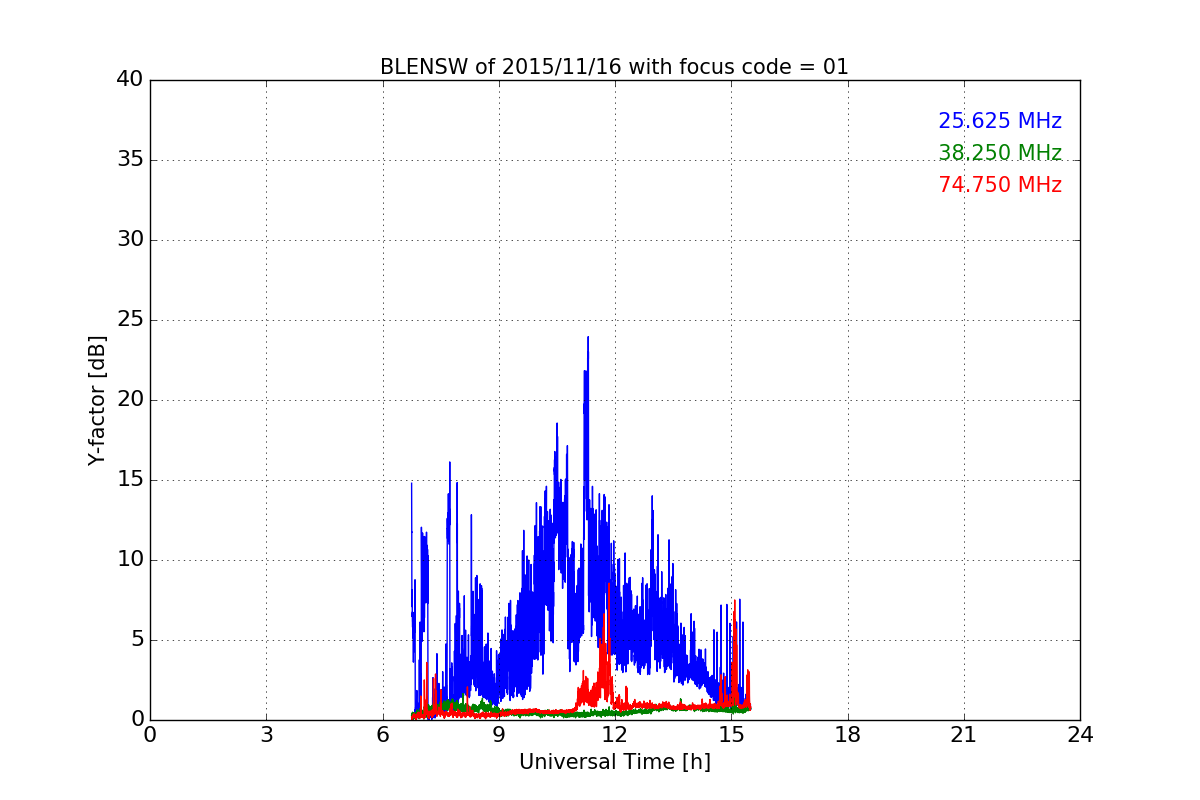Screen dimensions: 1200x800
Task: Click the y-axis tick label '10'
Action: [130, 560]
